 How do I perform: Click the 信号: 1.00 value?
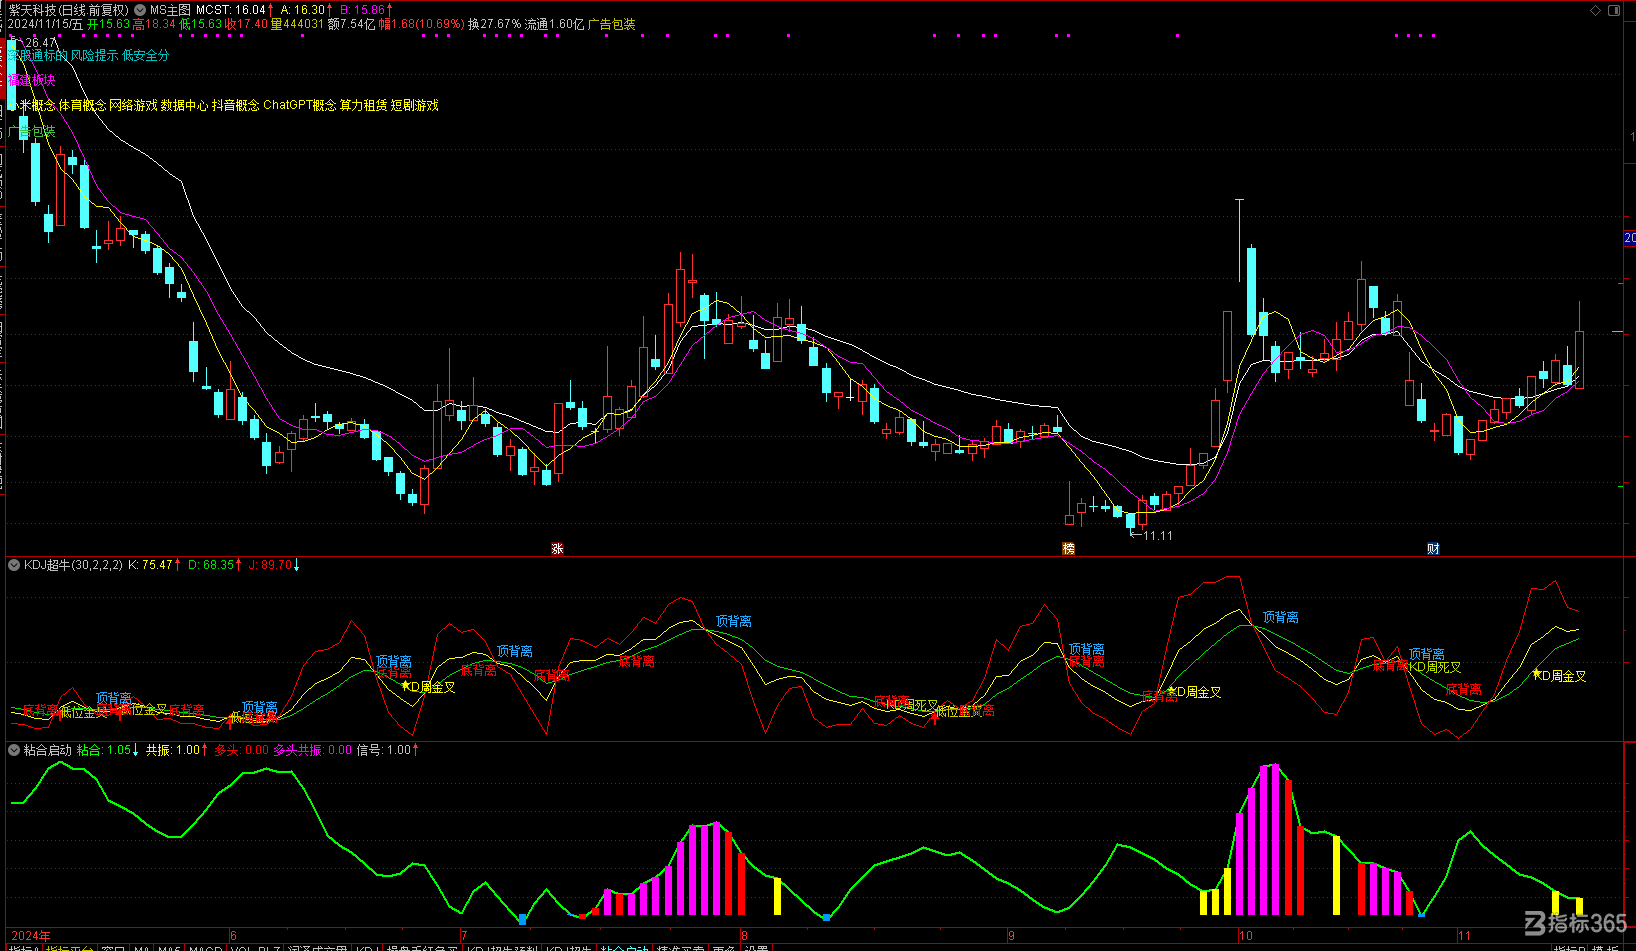384,750
